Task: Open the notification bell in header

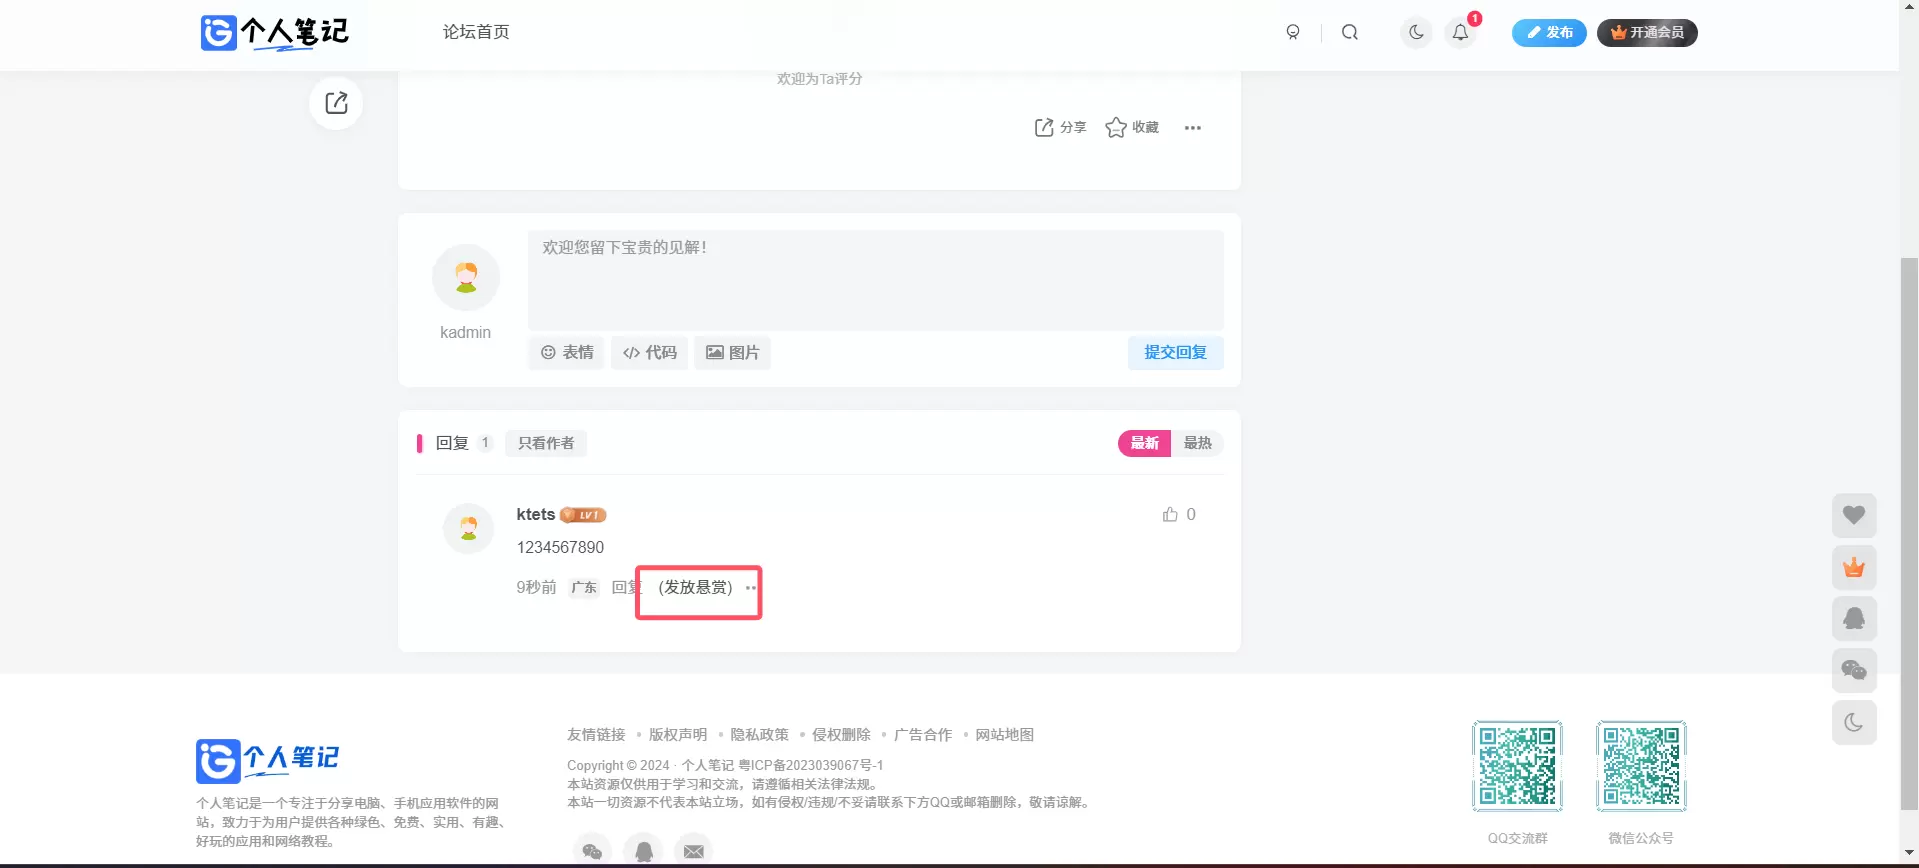Action: [x=1460, y=32]
